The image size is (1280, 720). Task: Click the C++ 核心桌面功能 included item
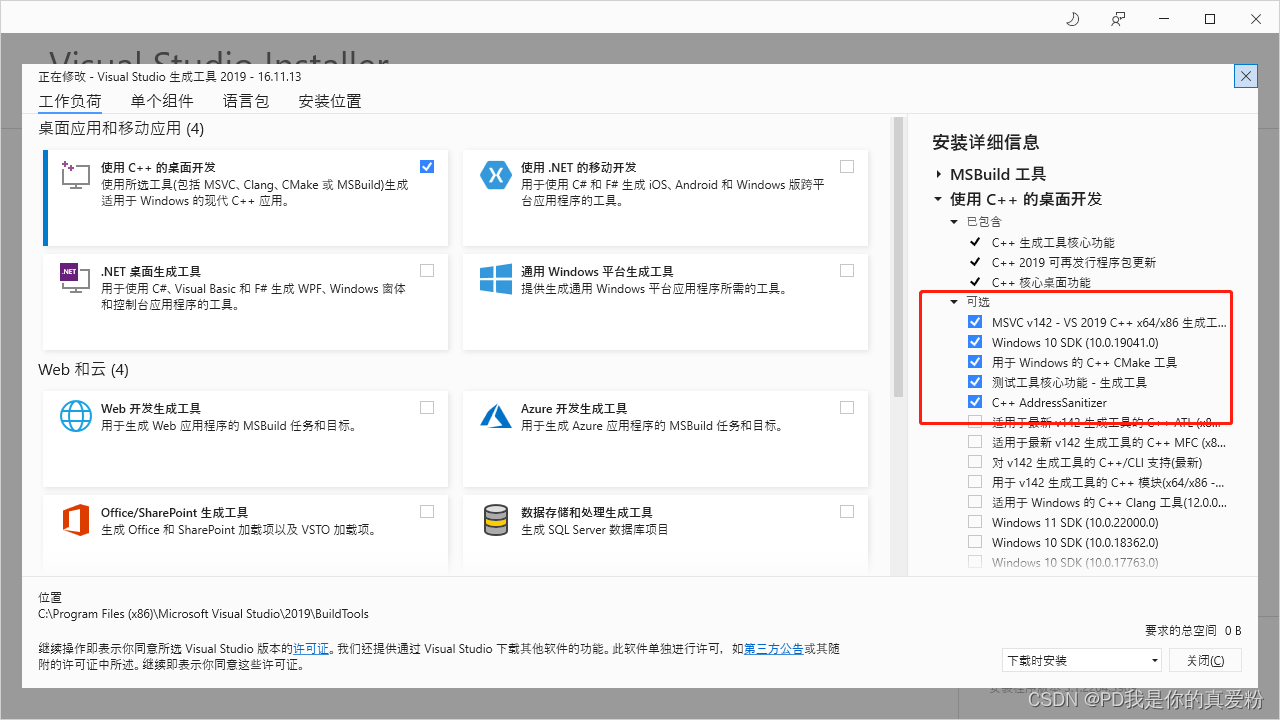pos(1041,282)
